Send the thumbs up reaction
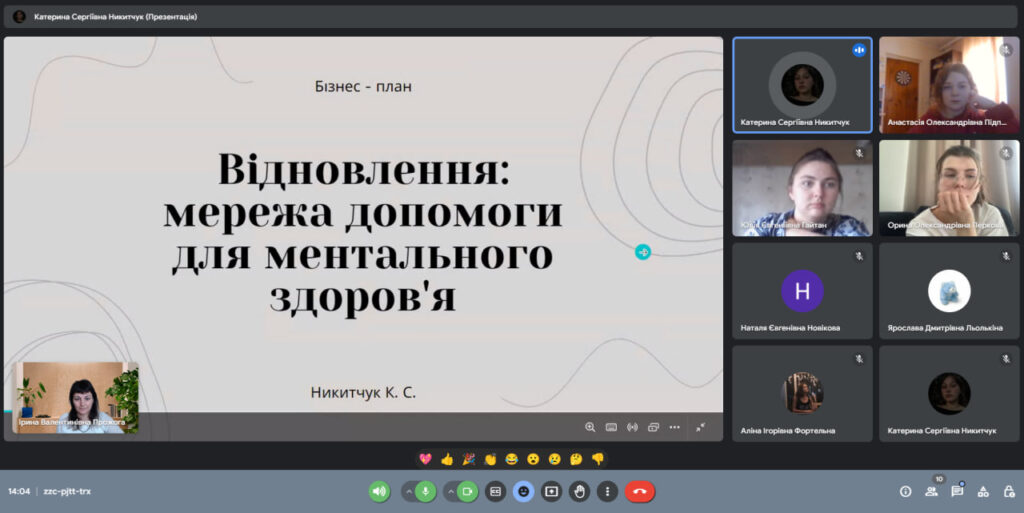 pyautogui.click(x=447, y=459)
